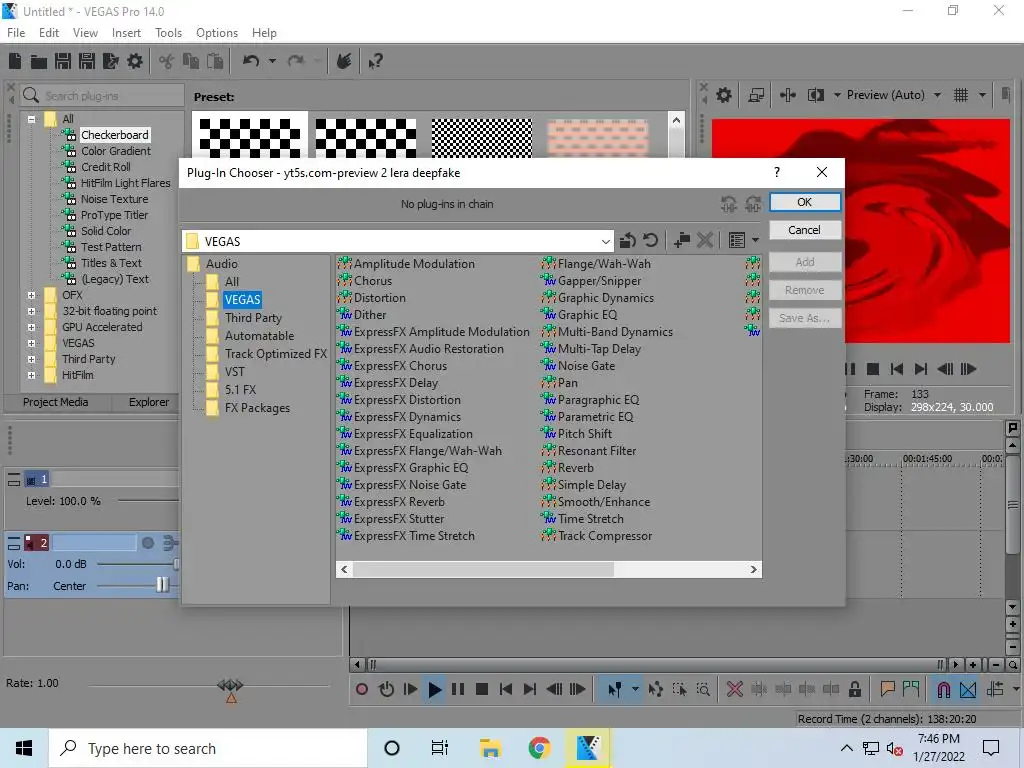Viewport: 1024px width, 768px height.
Task: Open the undo history dropdown arrow
Action: tap(272, 61)
